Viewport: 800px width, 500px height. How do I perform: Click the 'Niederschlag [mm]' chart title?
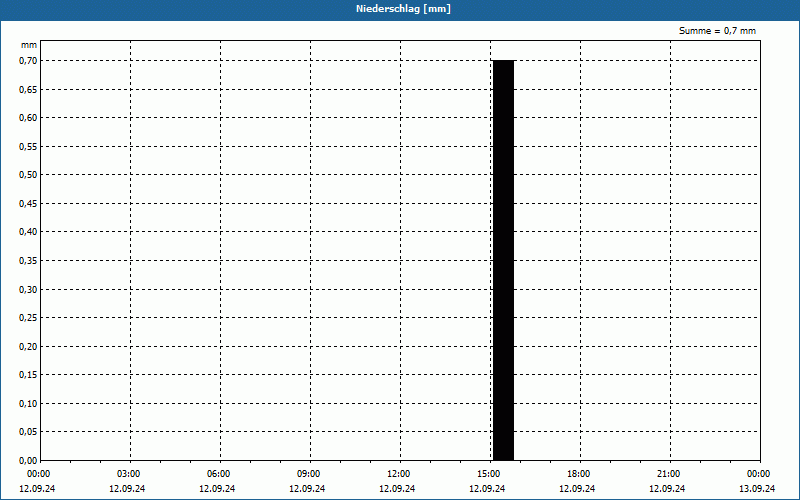pyautogui.click(x=403, y=9)
